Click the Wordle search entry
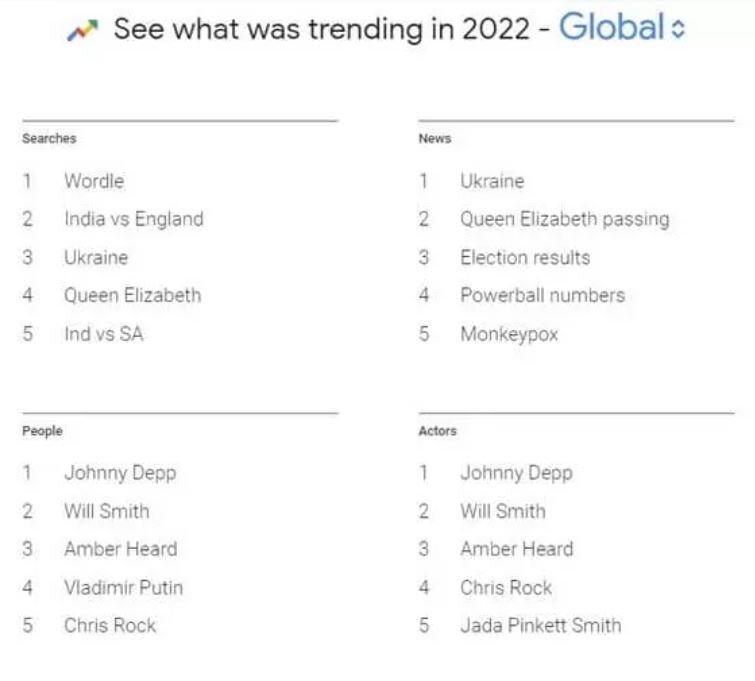This screenshot has width=755, height=681. [x=94, y=181]
